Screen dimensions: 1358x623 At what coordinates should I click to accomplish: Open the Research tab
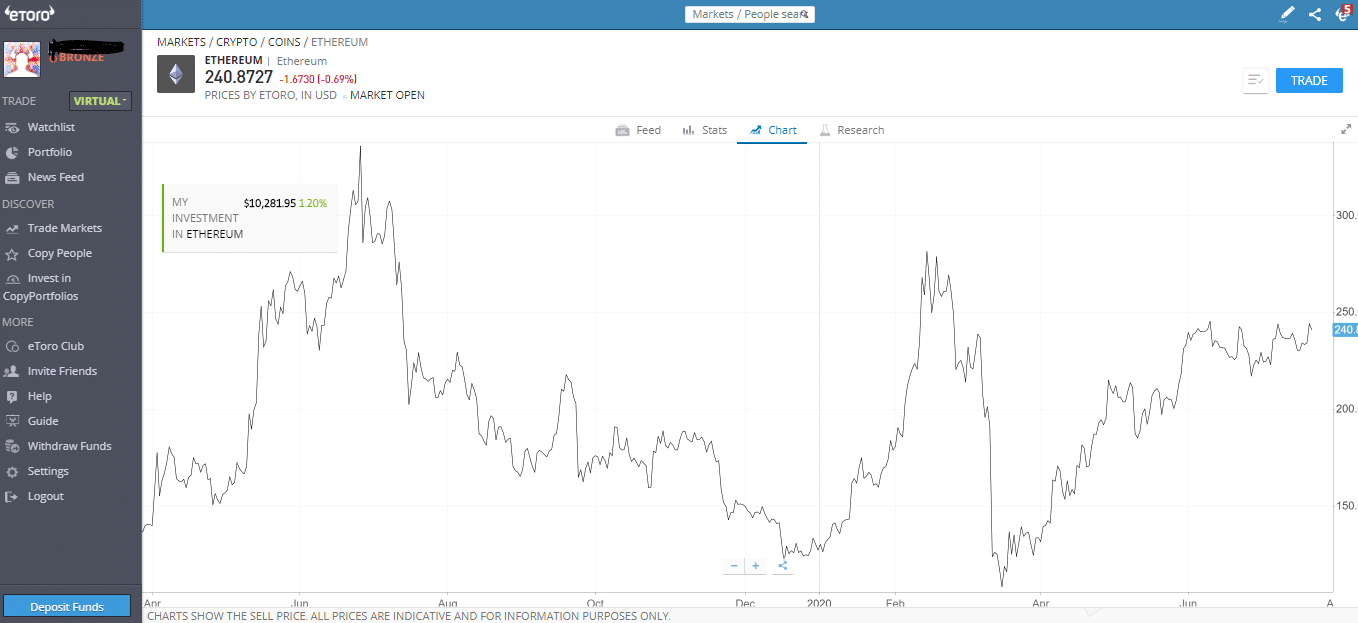pos(852,130)
